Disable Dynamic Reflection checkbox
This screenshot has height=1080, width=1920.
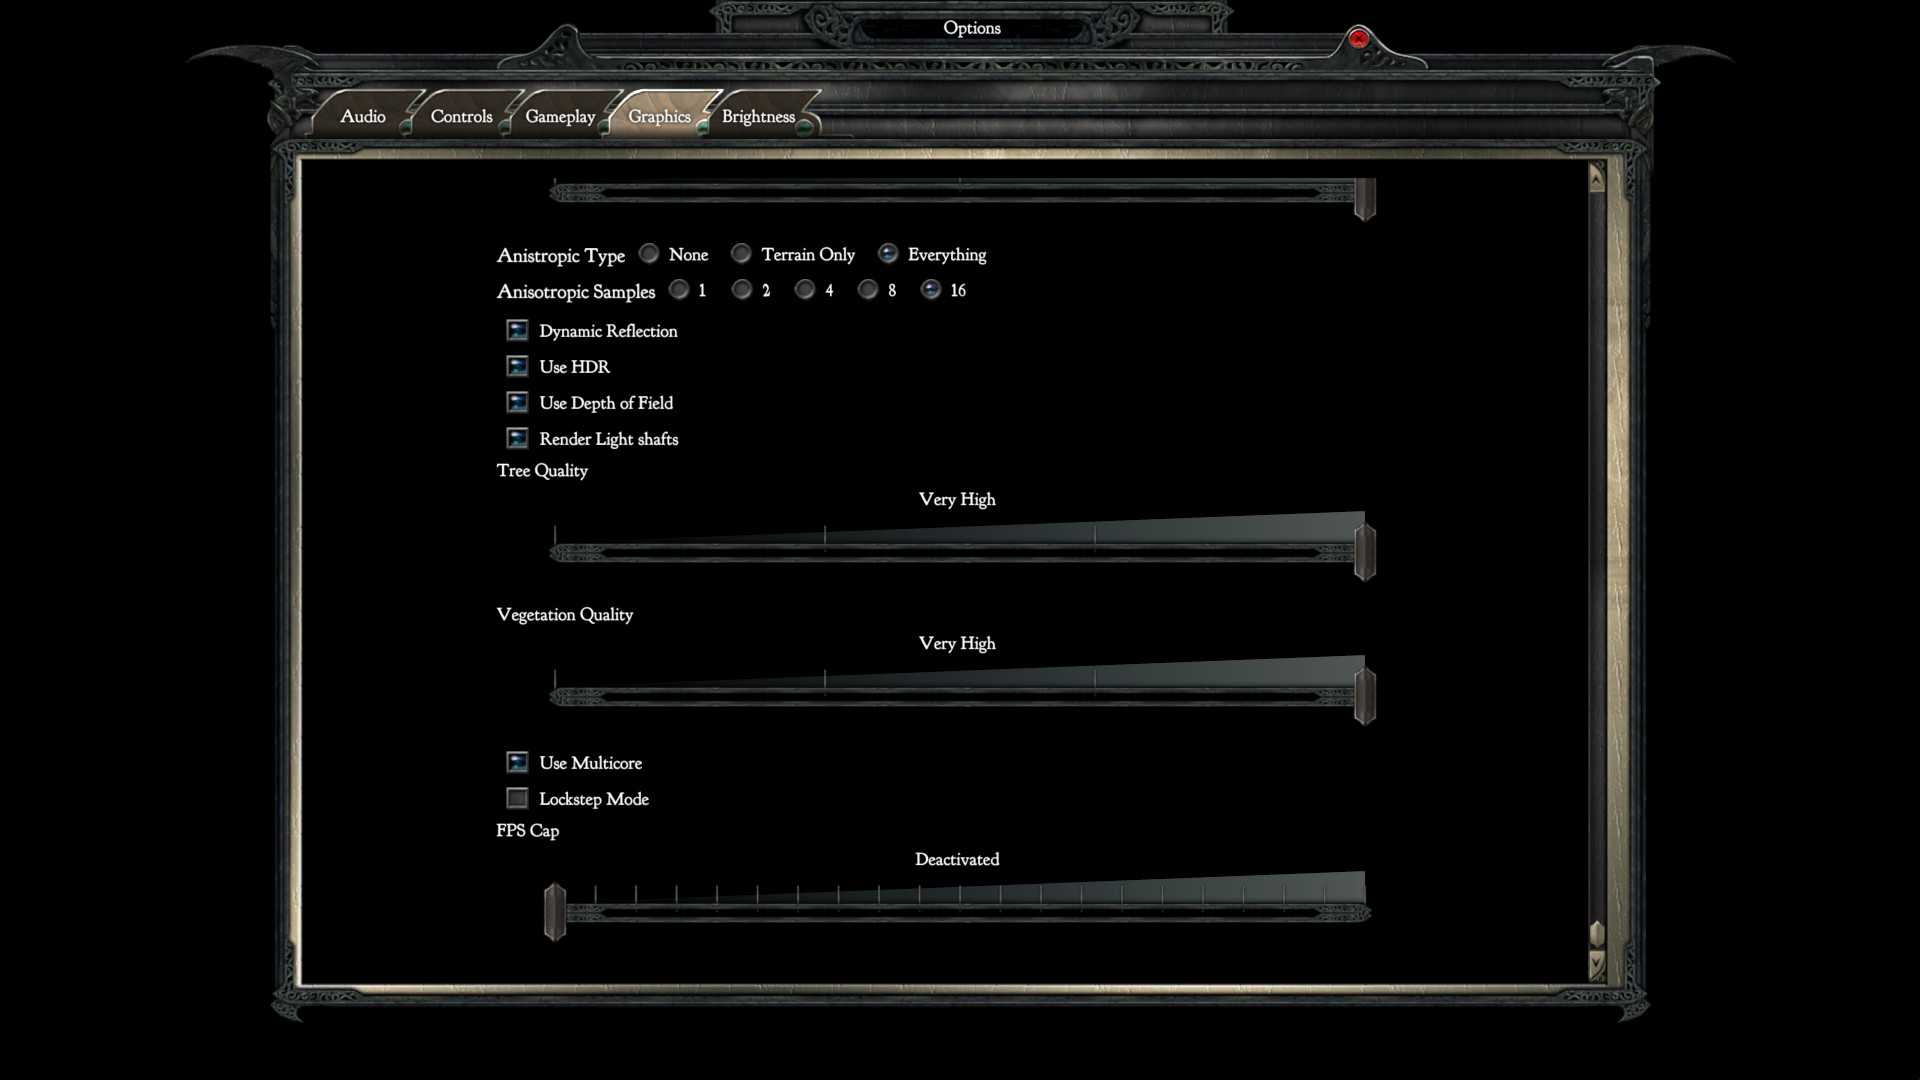(x=517, y=331)
